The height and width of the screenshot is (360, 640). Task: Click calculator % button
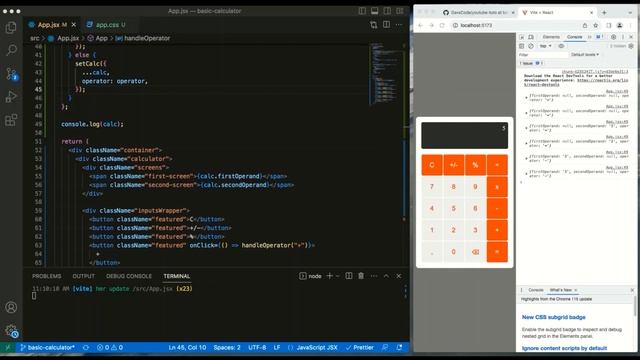coord(475,165)
